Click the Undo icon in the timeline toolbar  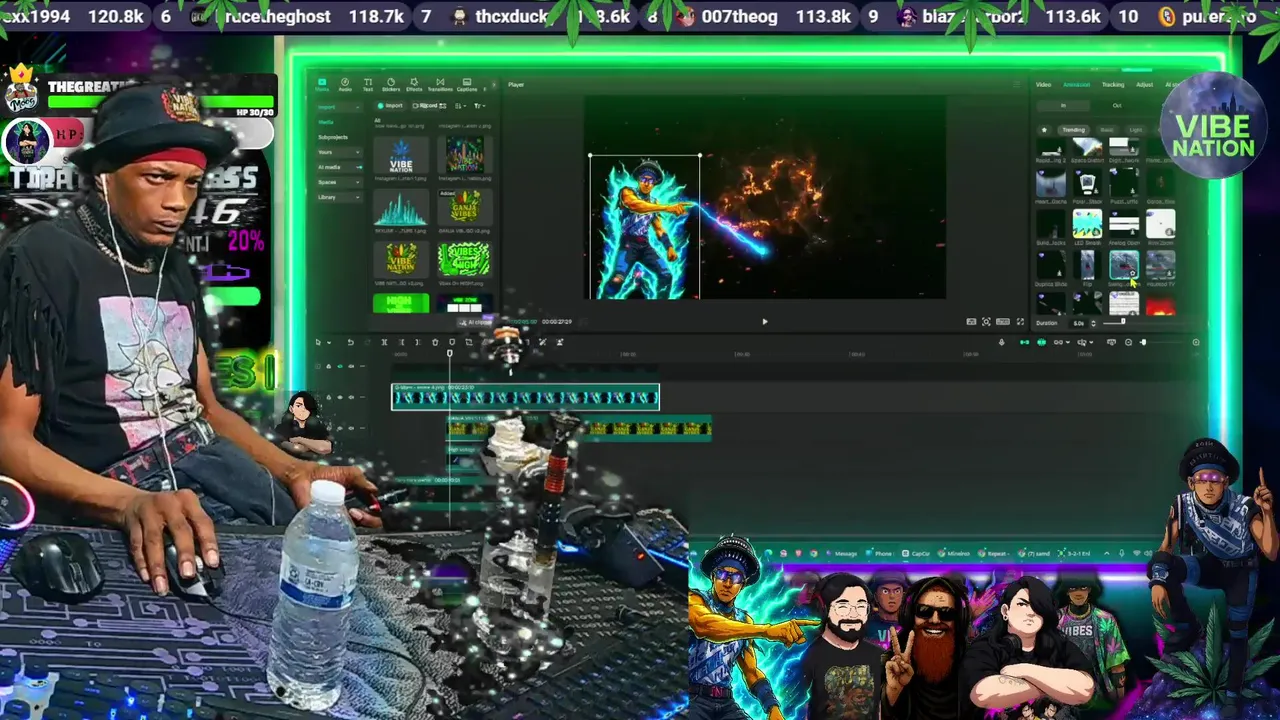pos(351,343)
